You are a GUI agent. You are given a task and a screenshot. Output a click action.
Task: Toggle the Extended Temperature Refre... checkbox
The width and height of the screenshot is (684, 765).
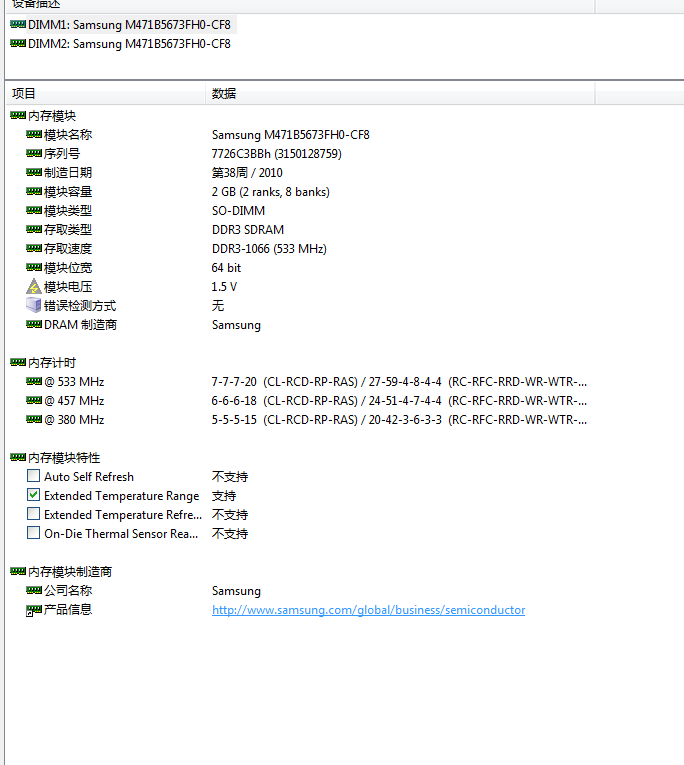(x=33, y=514)
